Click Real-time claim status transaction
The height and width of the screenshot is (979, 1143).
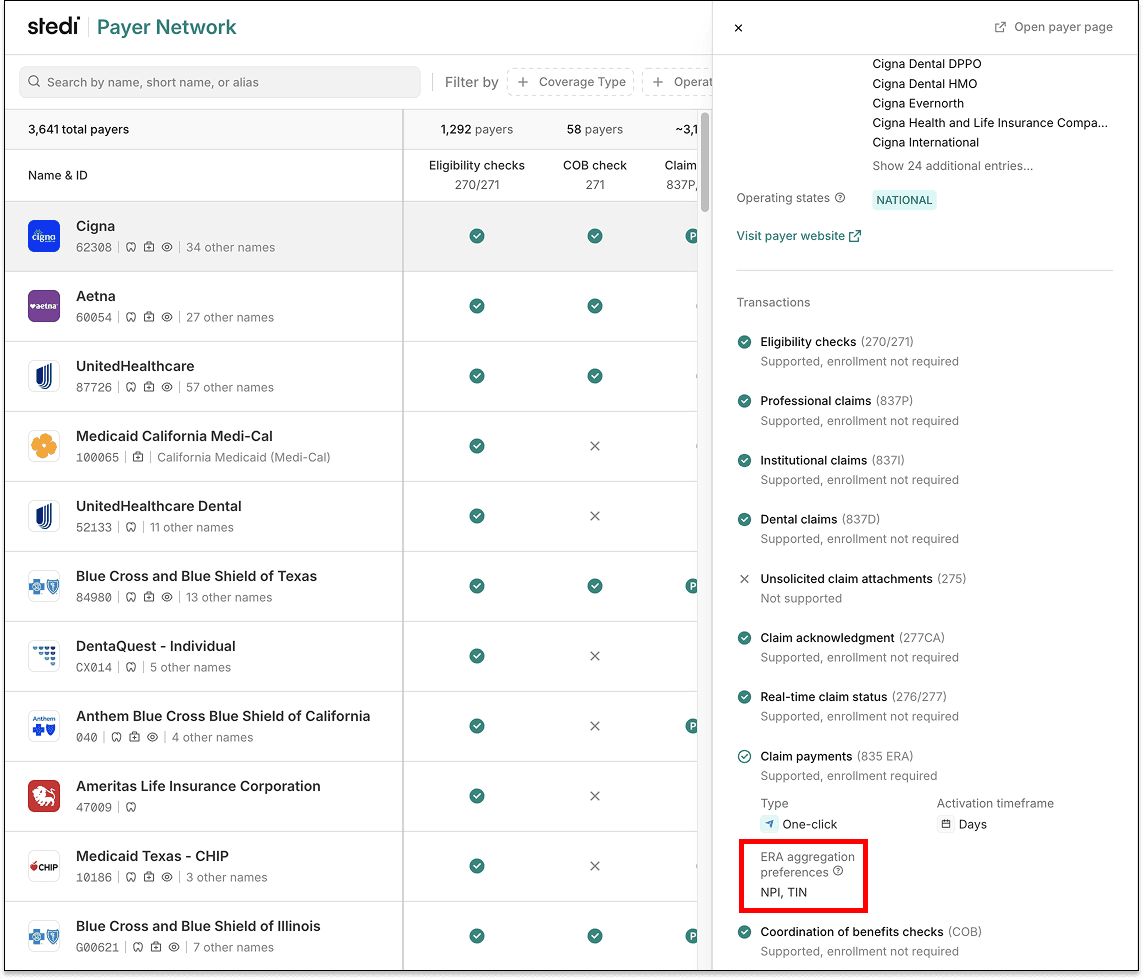coord(854,697)
